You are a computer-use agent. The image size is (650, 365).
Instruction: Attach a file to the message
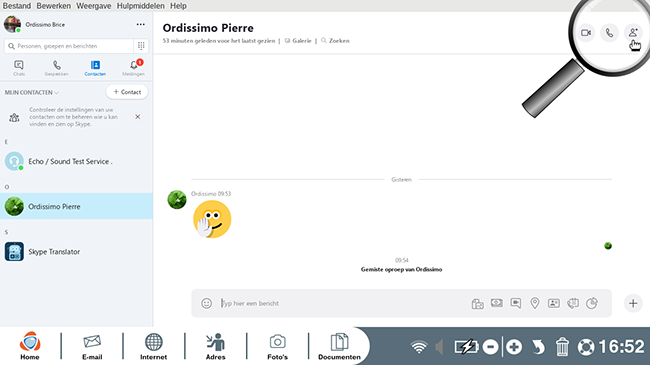[x=478, y=303]
